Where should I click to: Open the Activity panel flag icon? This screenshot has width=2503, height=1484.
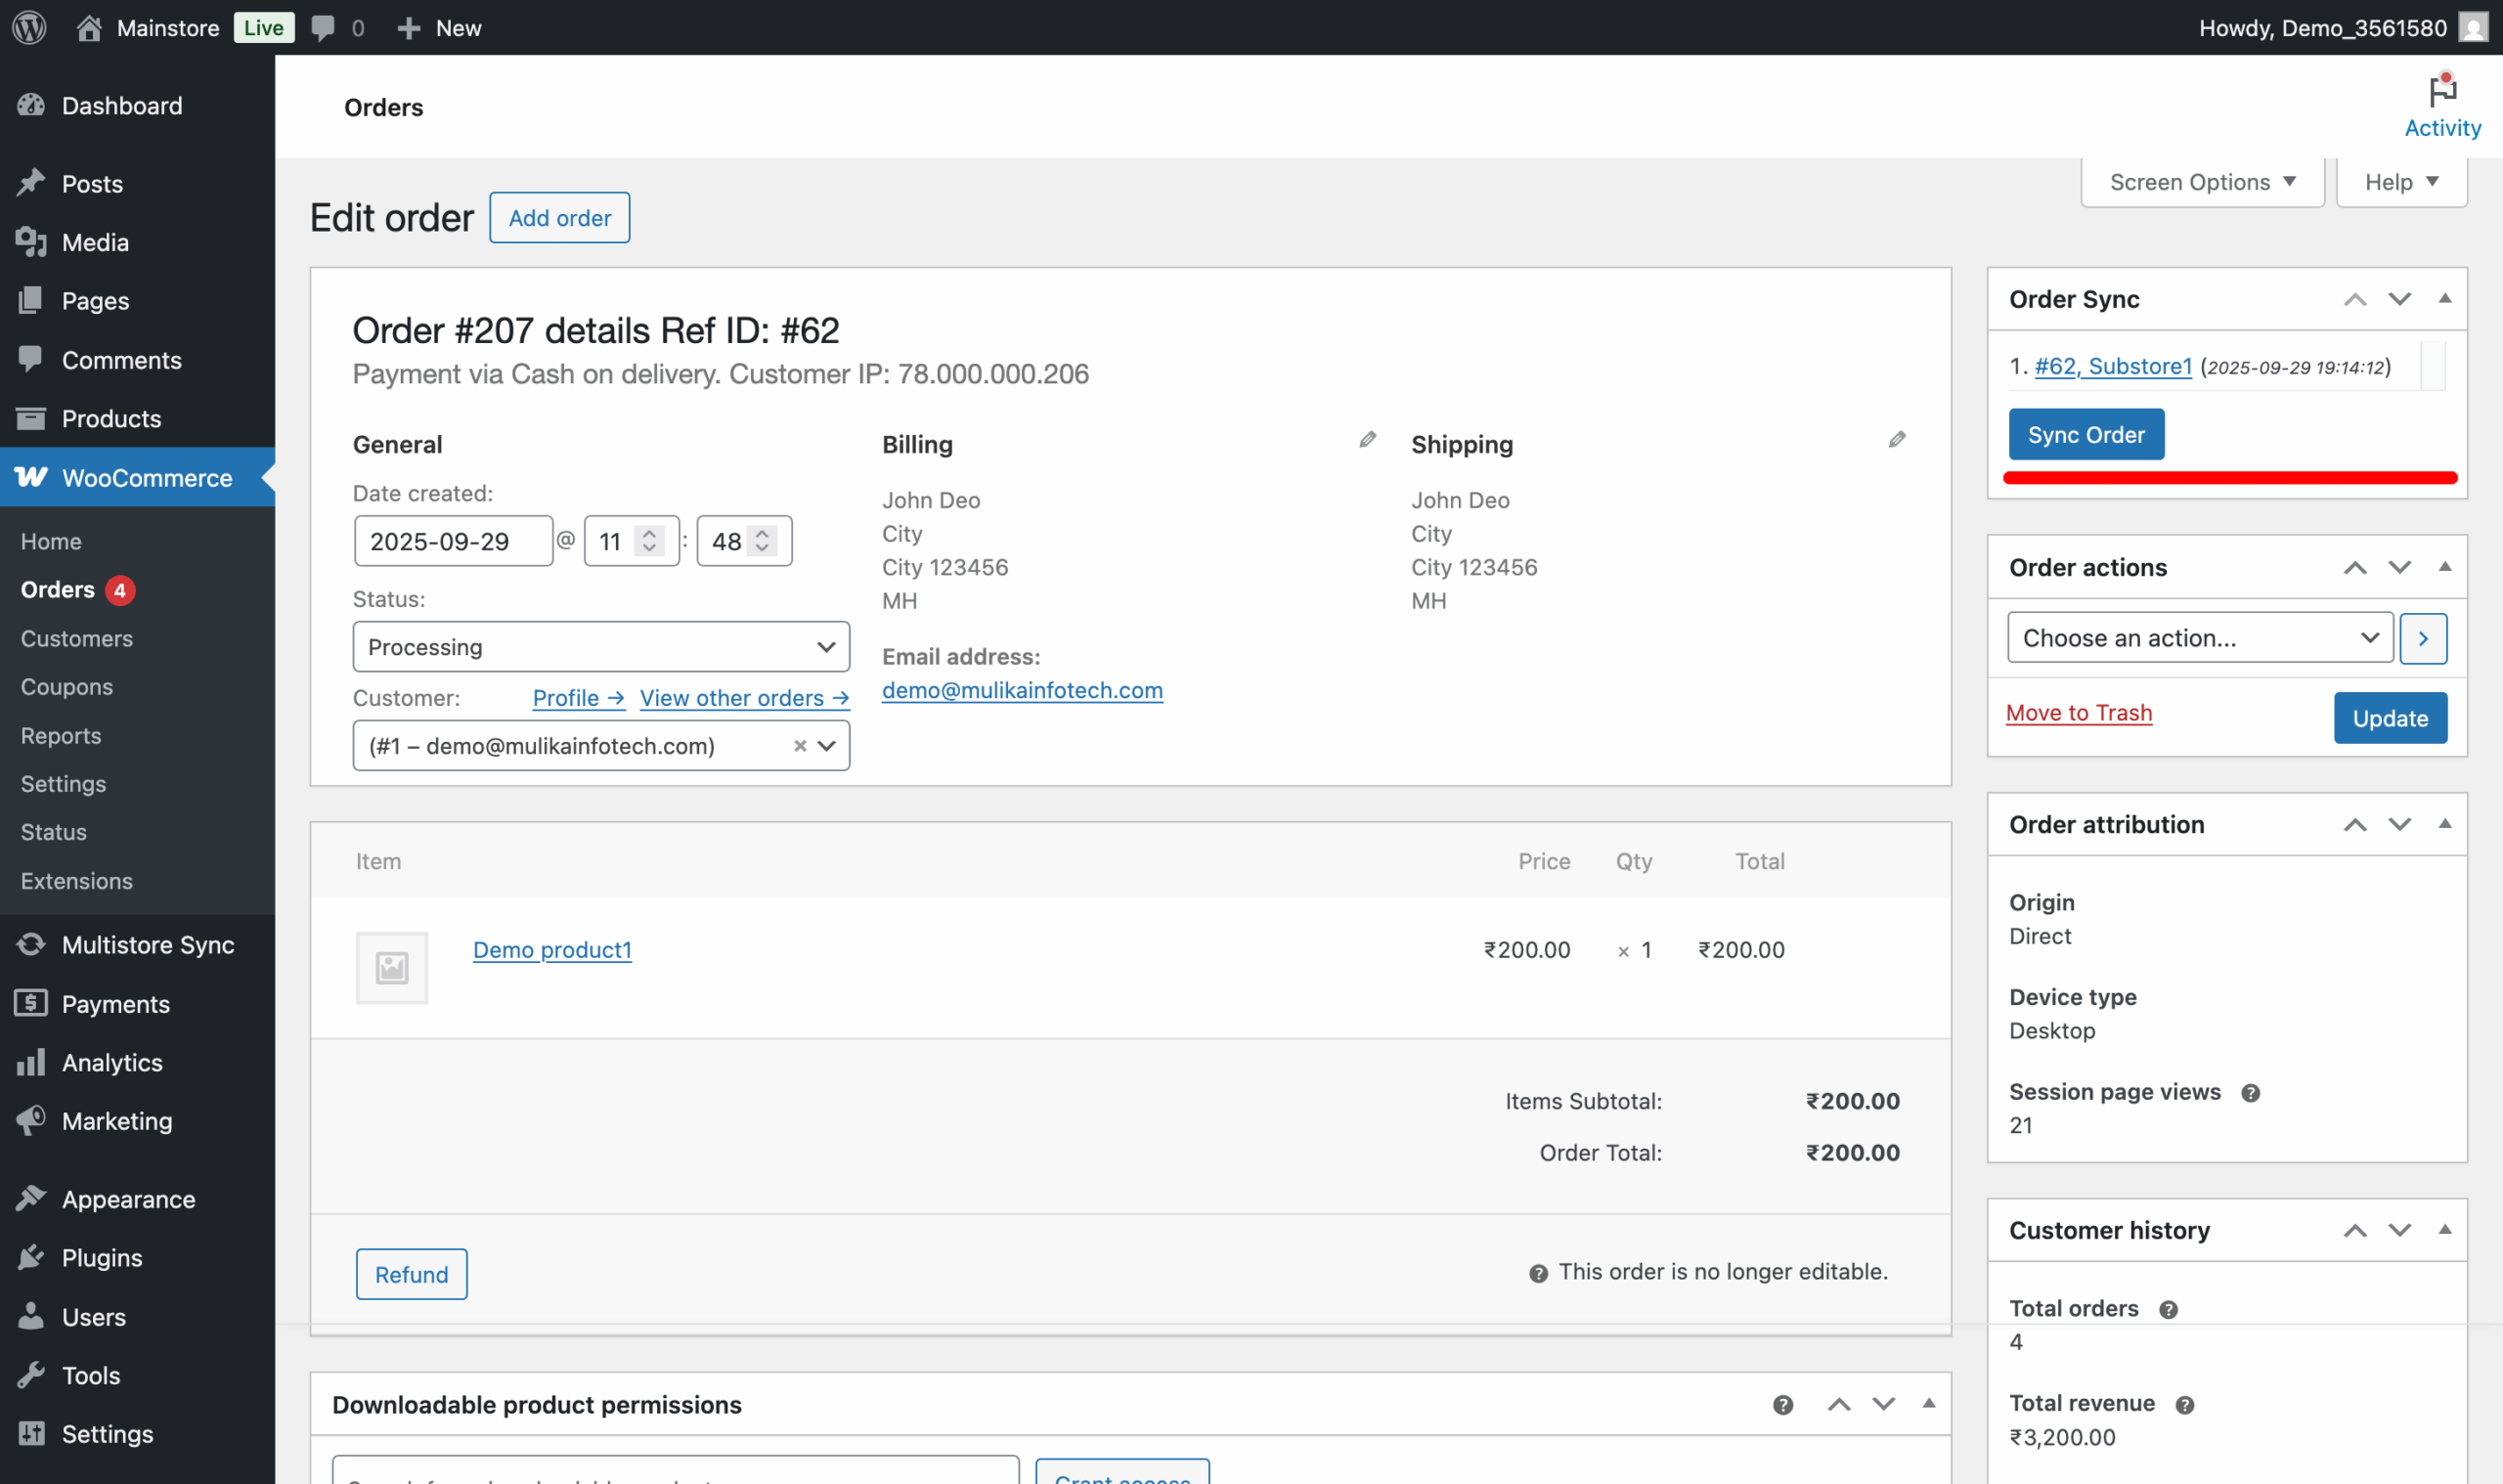click(x=2442, y=92)
